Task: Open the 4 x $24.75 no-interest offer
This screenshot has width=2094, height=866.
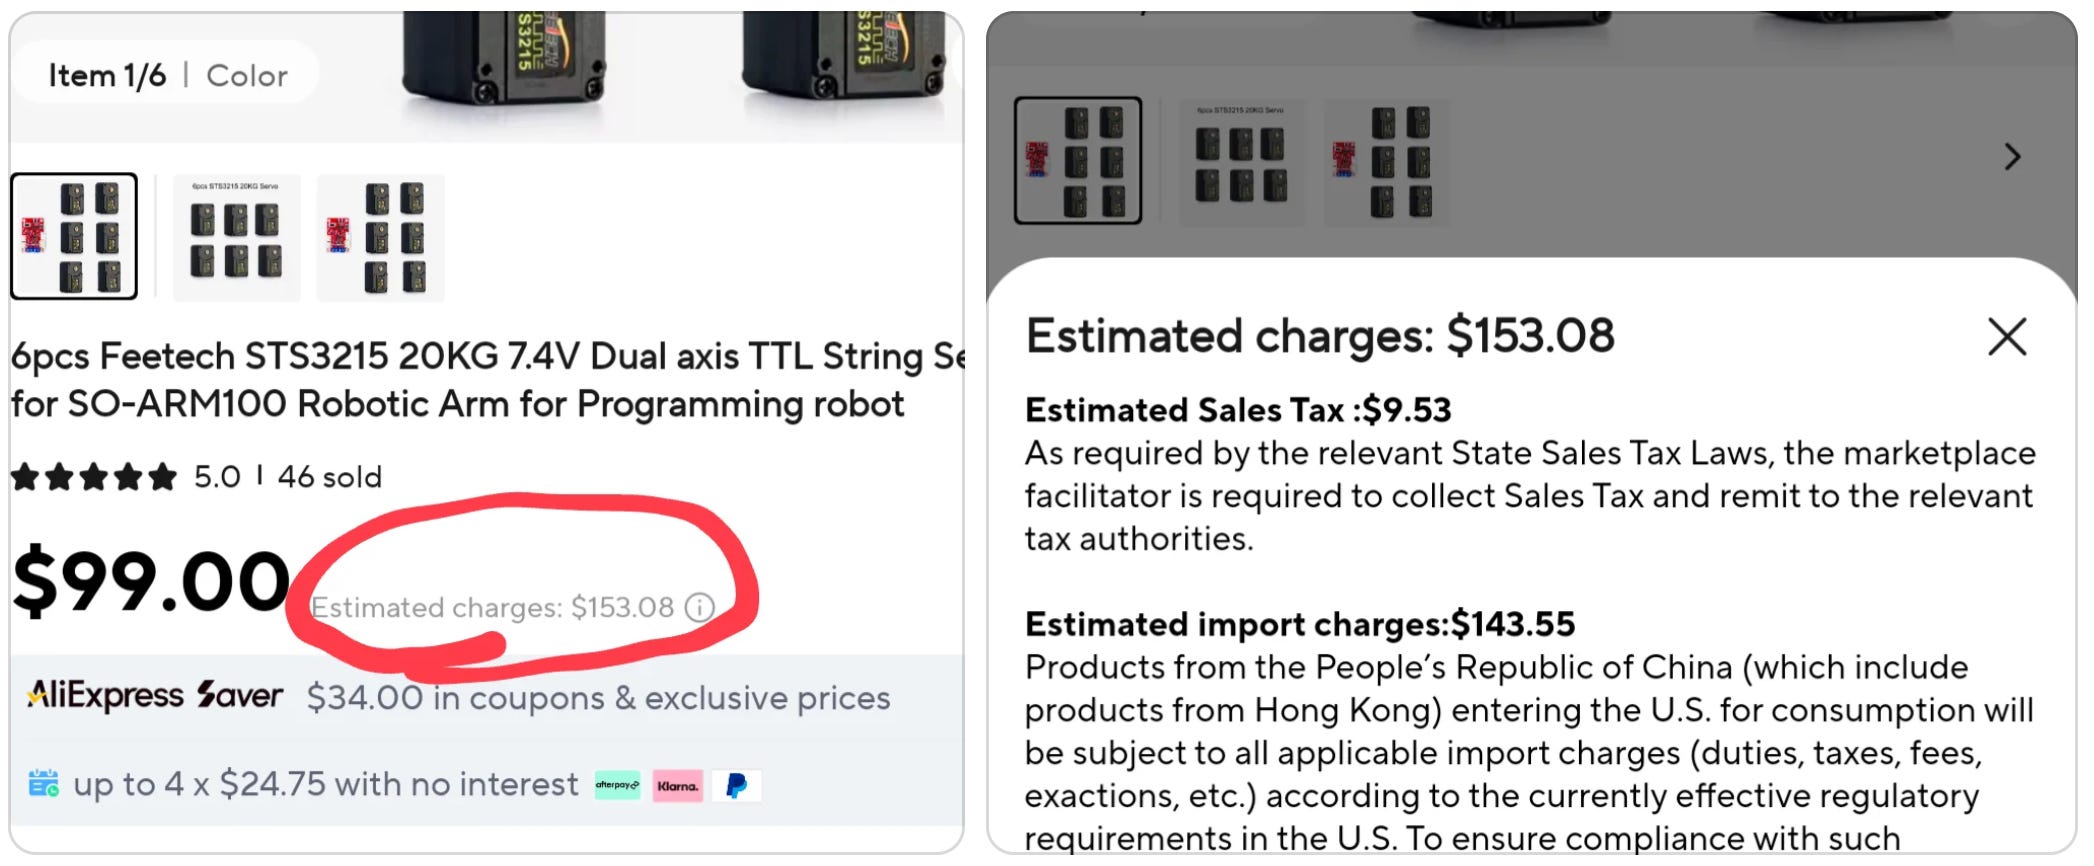Action: click(x=325, y=784)
